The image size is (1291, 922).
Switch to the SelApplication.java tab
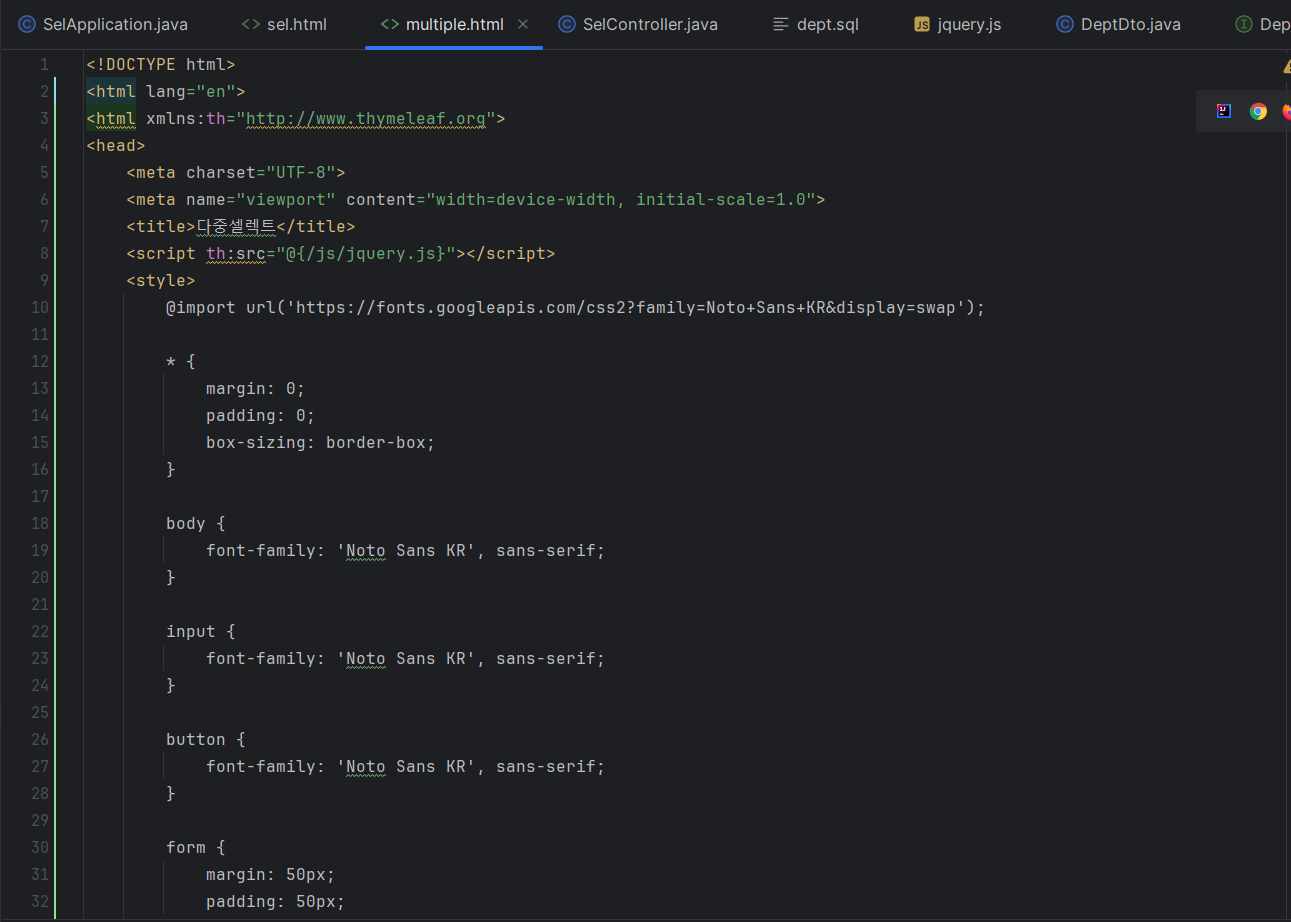pos(103,24)
